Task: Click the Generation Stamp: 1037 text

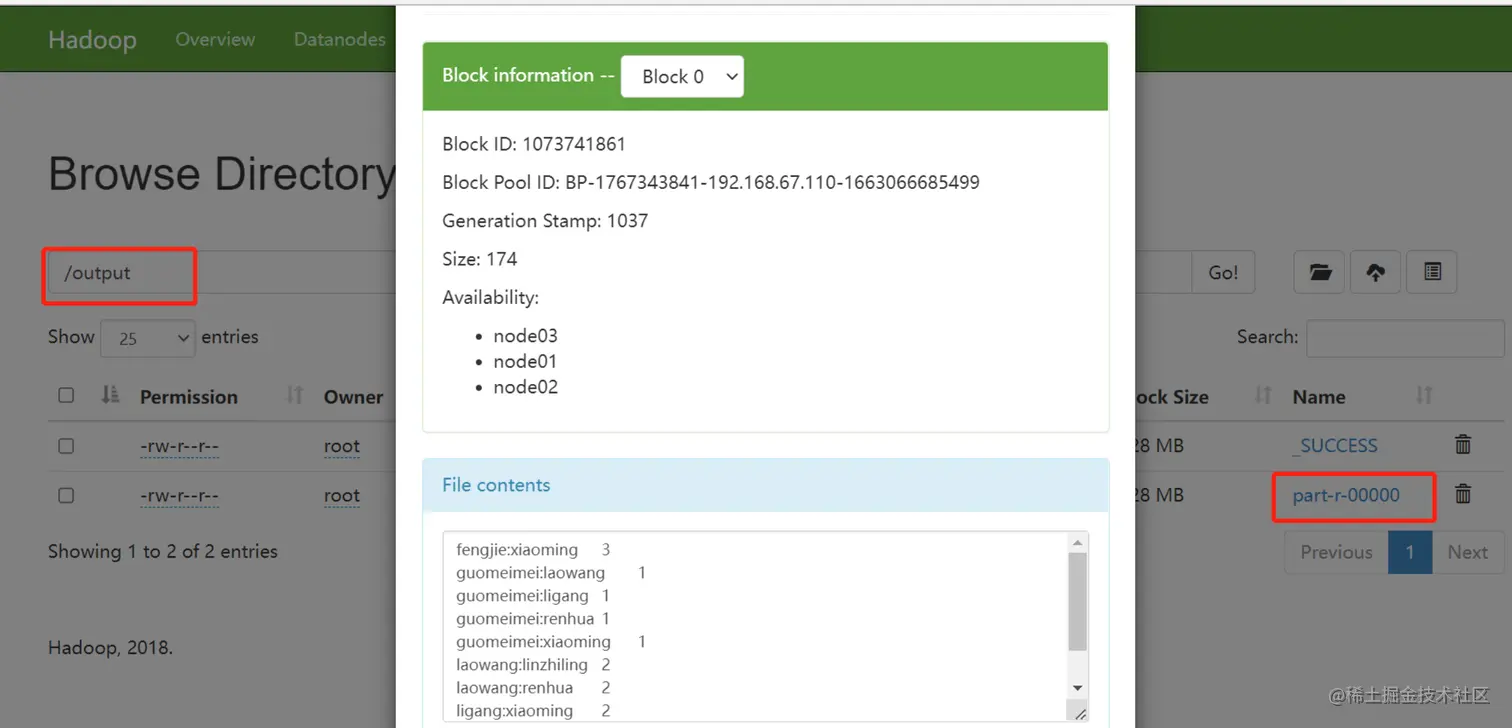Action: pyautogui.click(x=545, y=221)
